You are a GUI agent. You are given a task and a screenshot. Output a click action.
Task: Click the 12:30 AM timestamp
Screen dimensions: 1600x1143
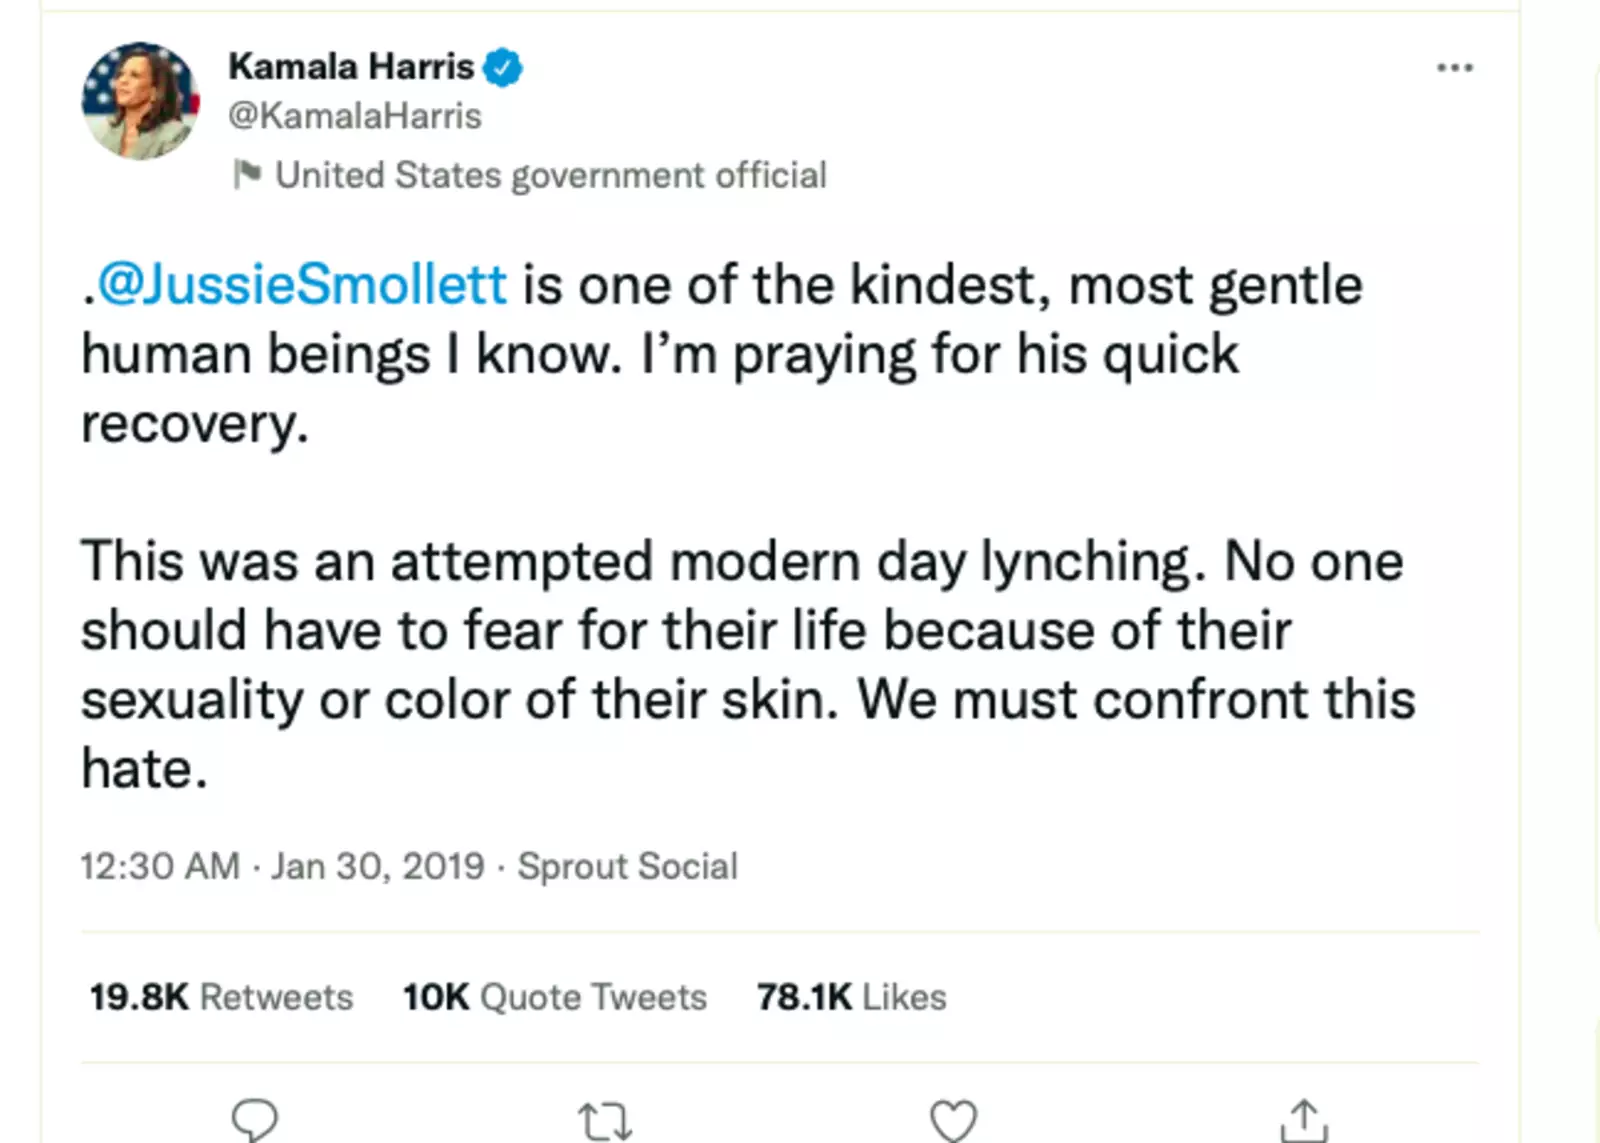click(x=160, y=866)
